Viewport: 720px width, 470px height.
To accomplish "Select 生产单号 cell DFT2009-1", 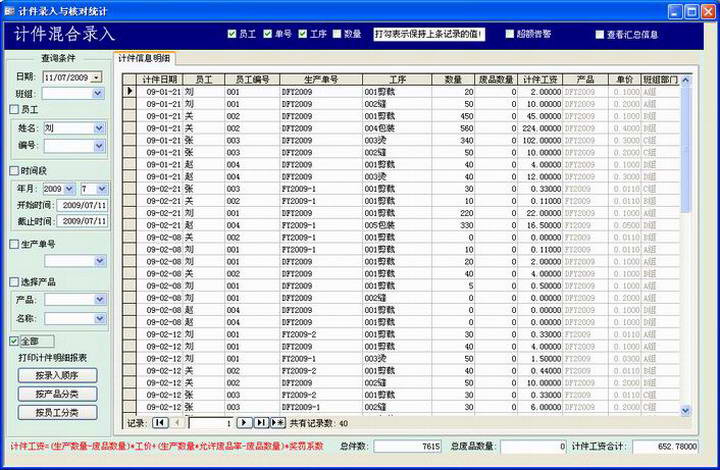I will coord(321,407).
